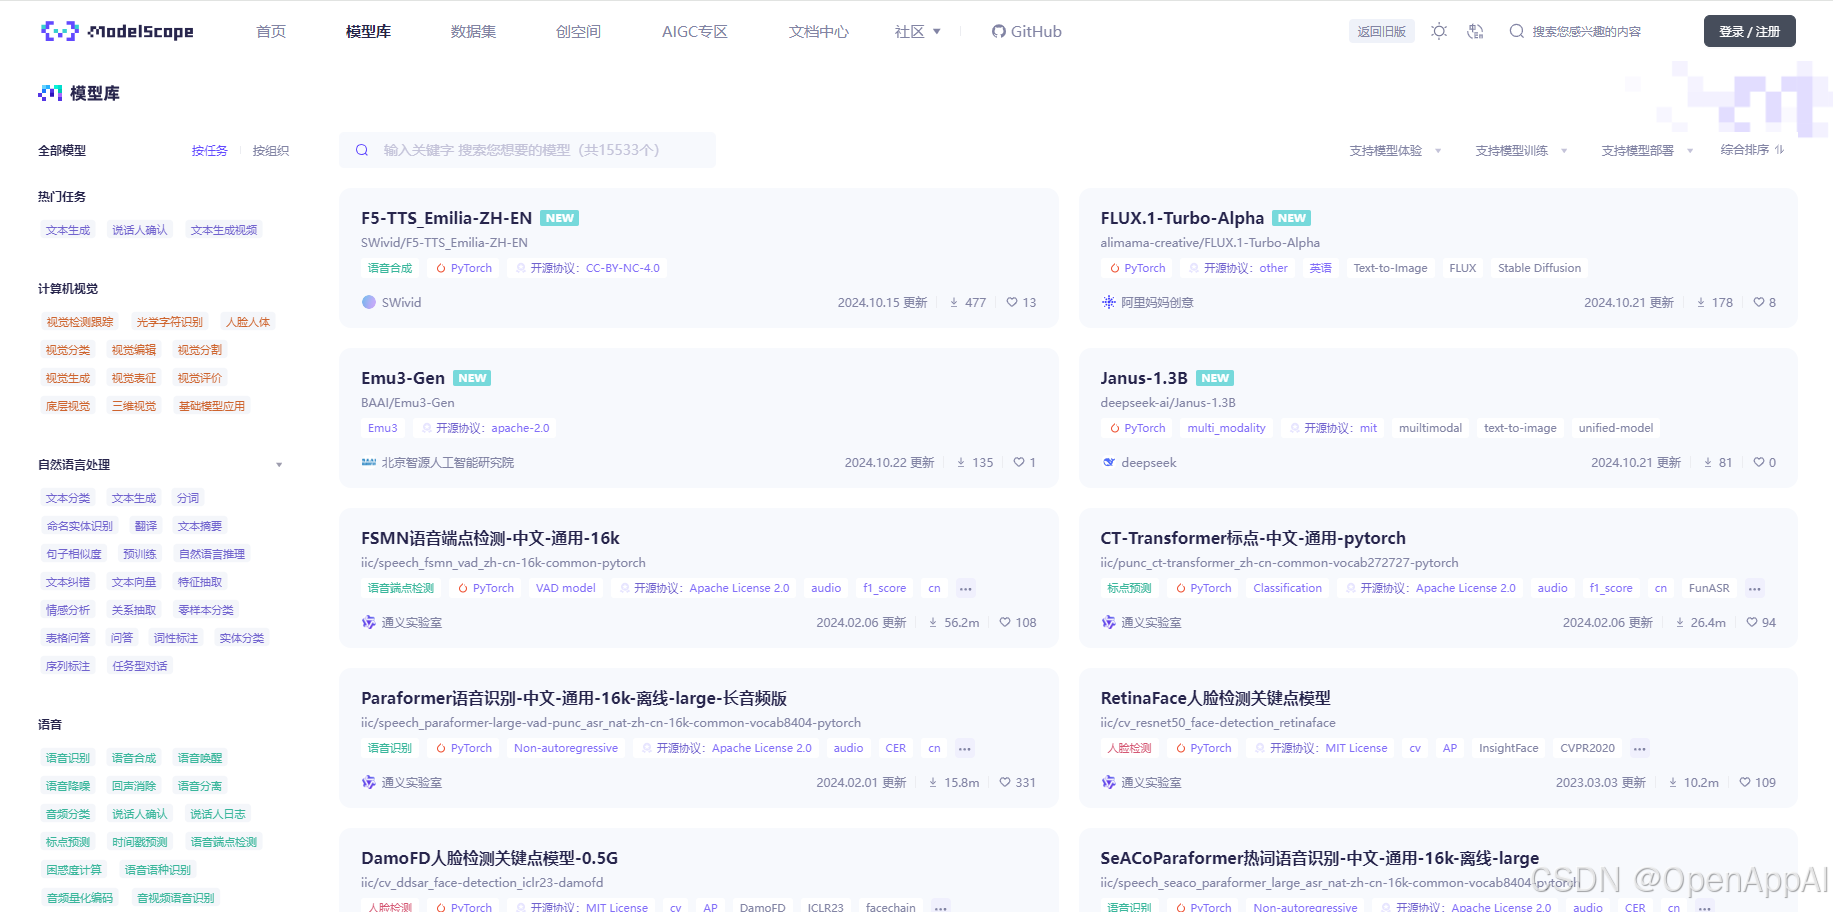This screenshot has height=912, width=1833.
Task: Open the Janus-1.3B model title
Action: click(x=1144, y=378)
